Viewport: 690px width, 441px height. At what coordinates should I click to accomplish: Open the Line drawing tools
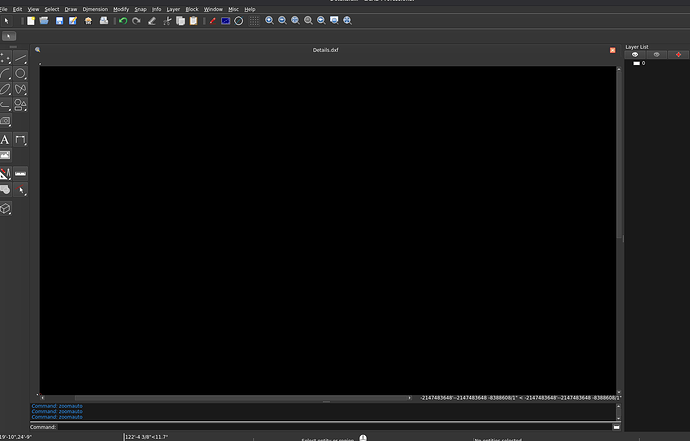click(20, 58)
